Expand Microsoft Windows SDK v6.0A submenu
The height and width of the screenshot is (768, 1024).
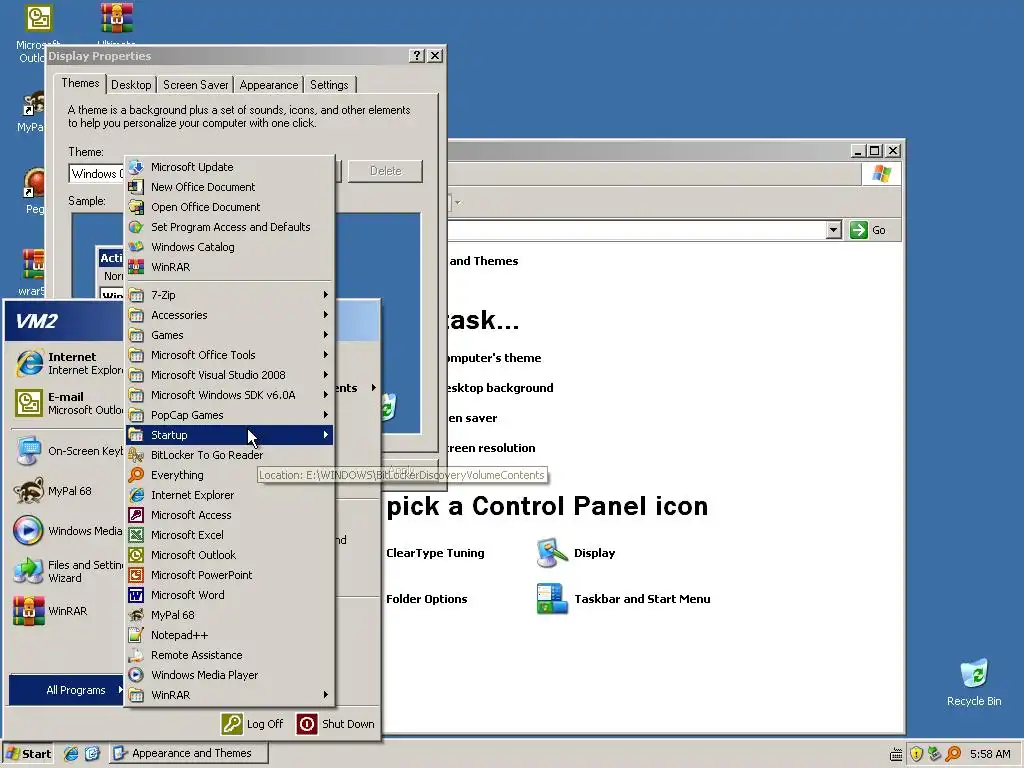click(x=229, y=395)
